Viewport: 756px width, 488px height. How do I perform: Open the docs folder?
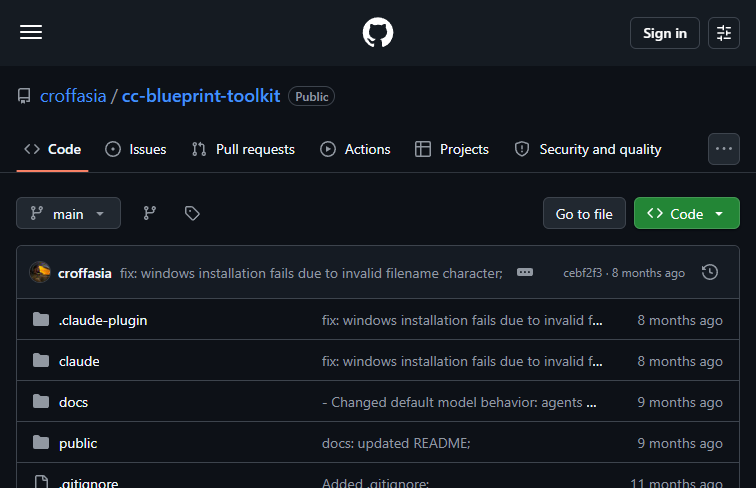tap(73, 402)
